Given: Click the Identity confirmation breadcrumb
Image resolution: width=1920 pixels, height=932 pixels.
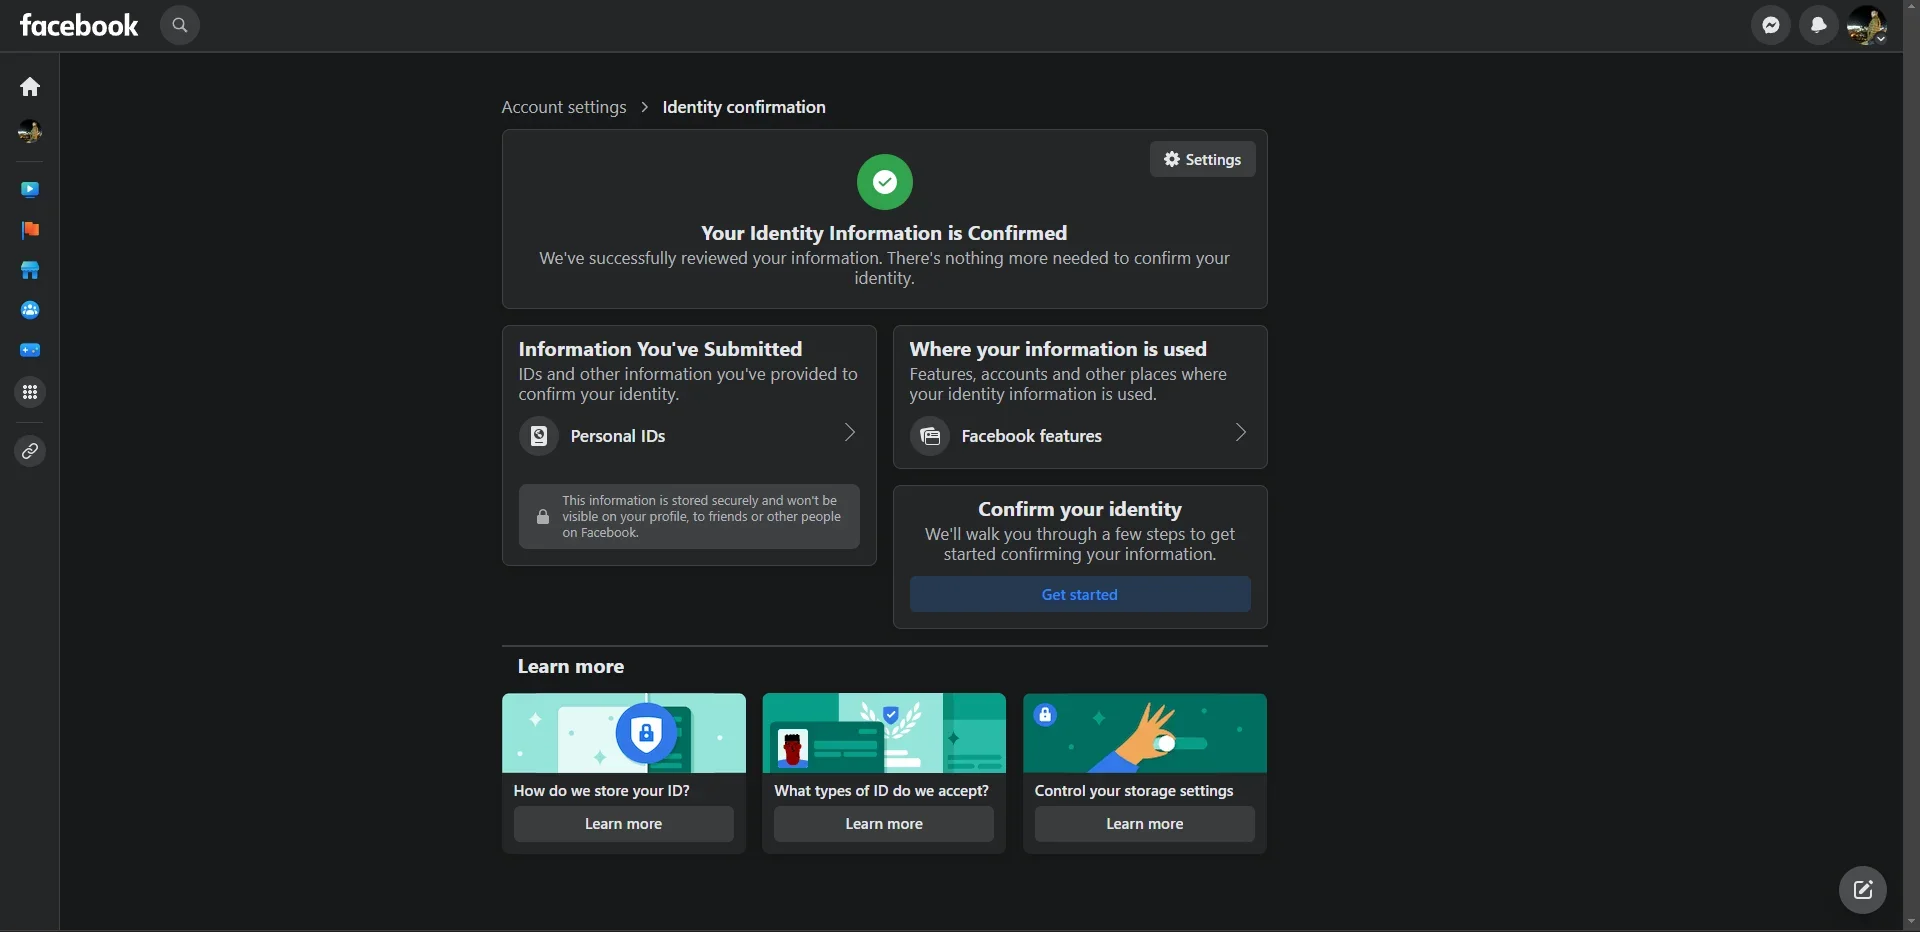Looking at the screenshot, I should click(744, 107).
